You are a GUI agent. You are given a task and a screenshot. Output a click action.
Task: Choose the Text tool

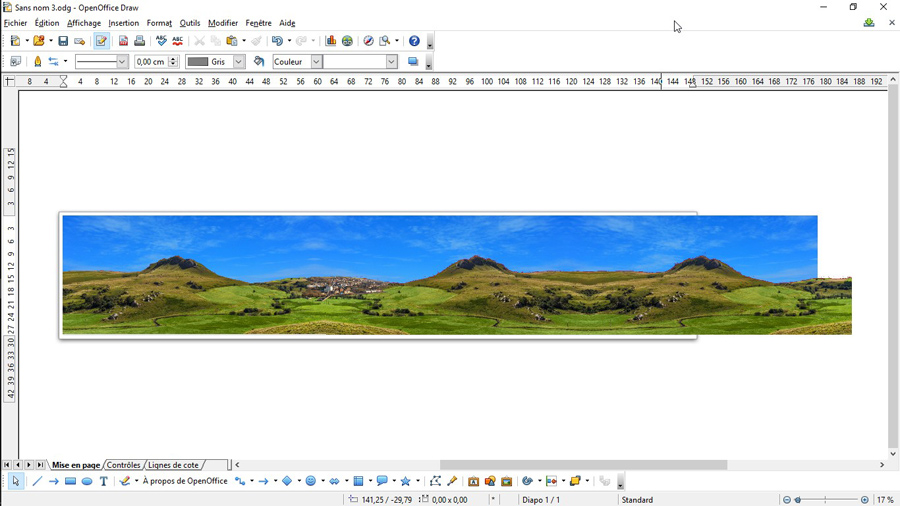tap(103, 481)
